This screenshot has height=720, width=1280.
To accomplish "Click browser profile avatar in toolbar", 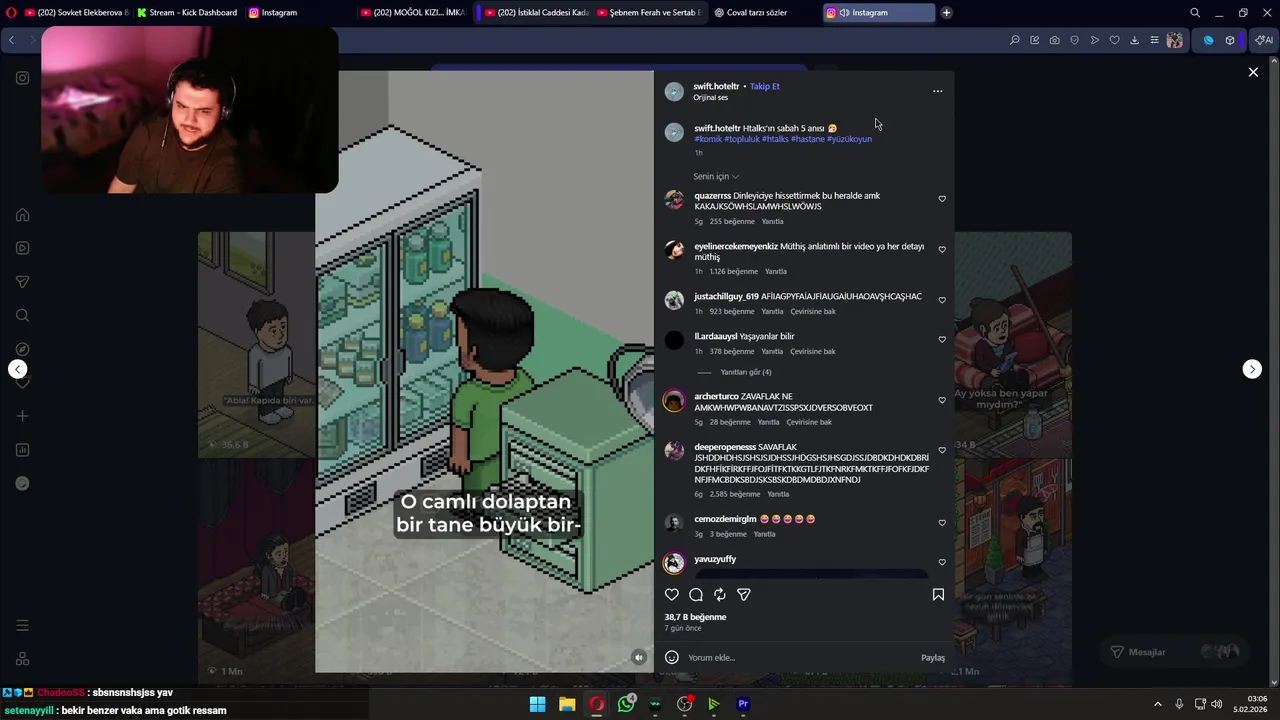I will 1175,40.
